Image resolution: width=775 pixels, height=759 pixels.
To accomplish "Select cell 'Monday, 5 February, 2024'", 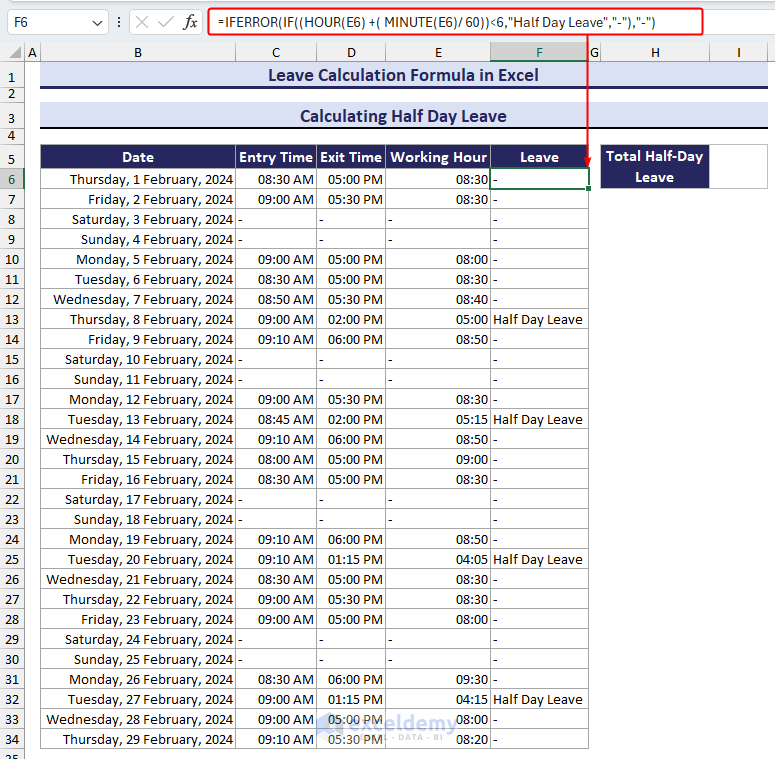I will tap(138, 259).
